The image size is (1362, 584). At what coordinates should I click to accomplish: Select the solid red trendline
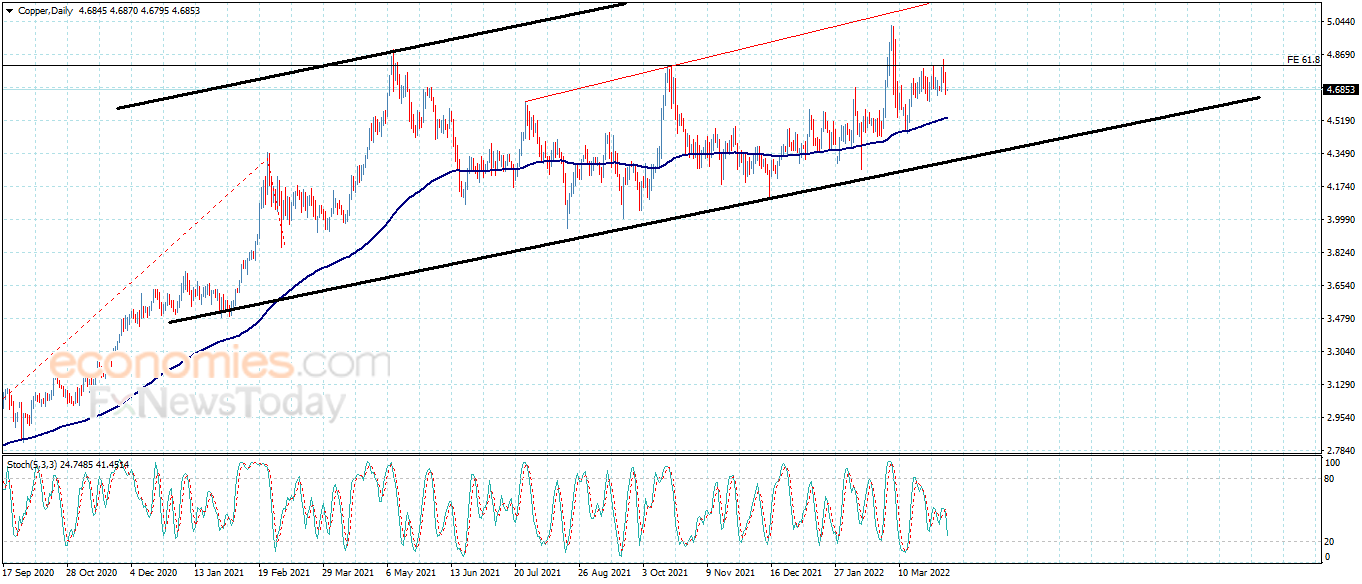727,53
